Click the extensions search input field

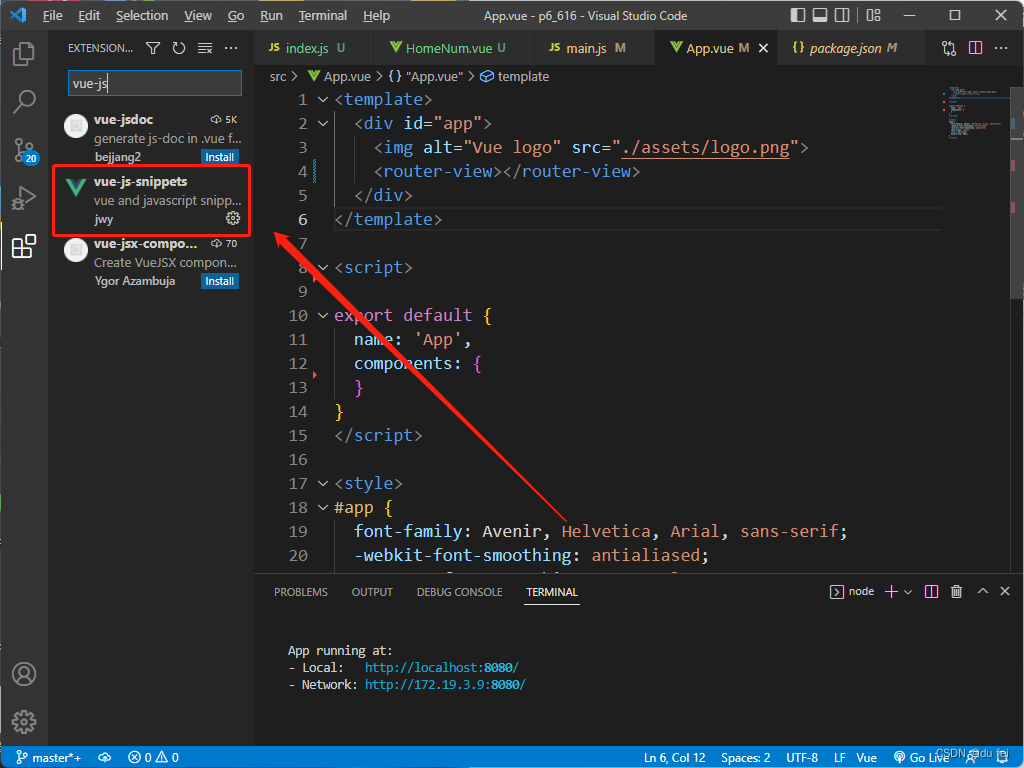coord(154,84)
